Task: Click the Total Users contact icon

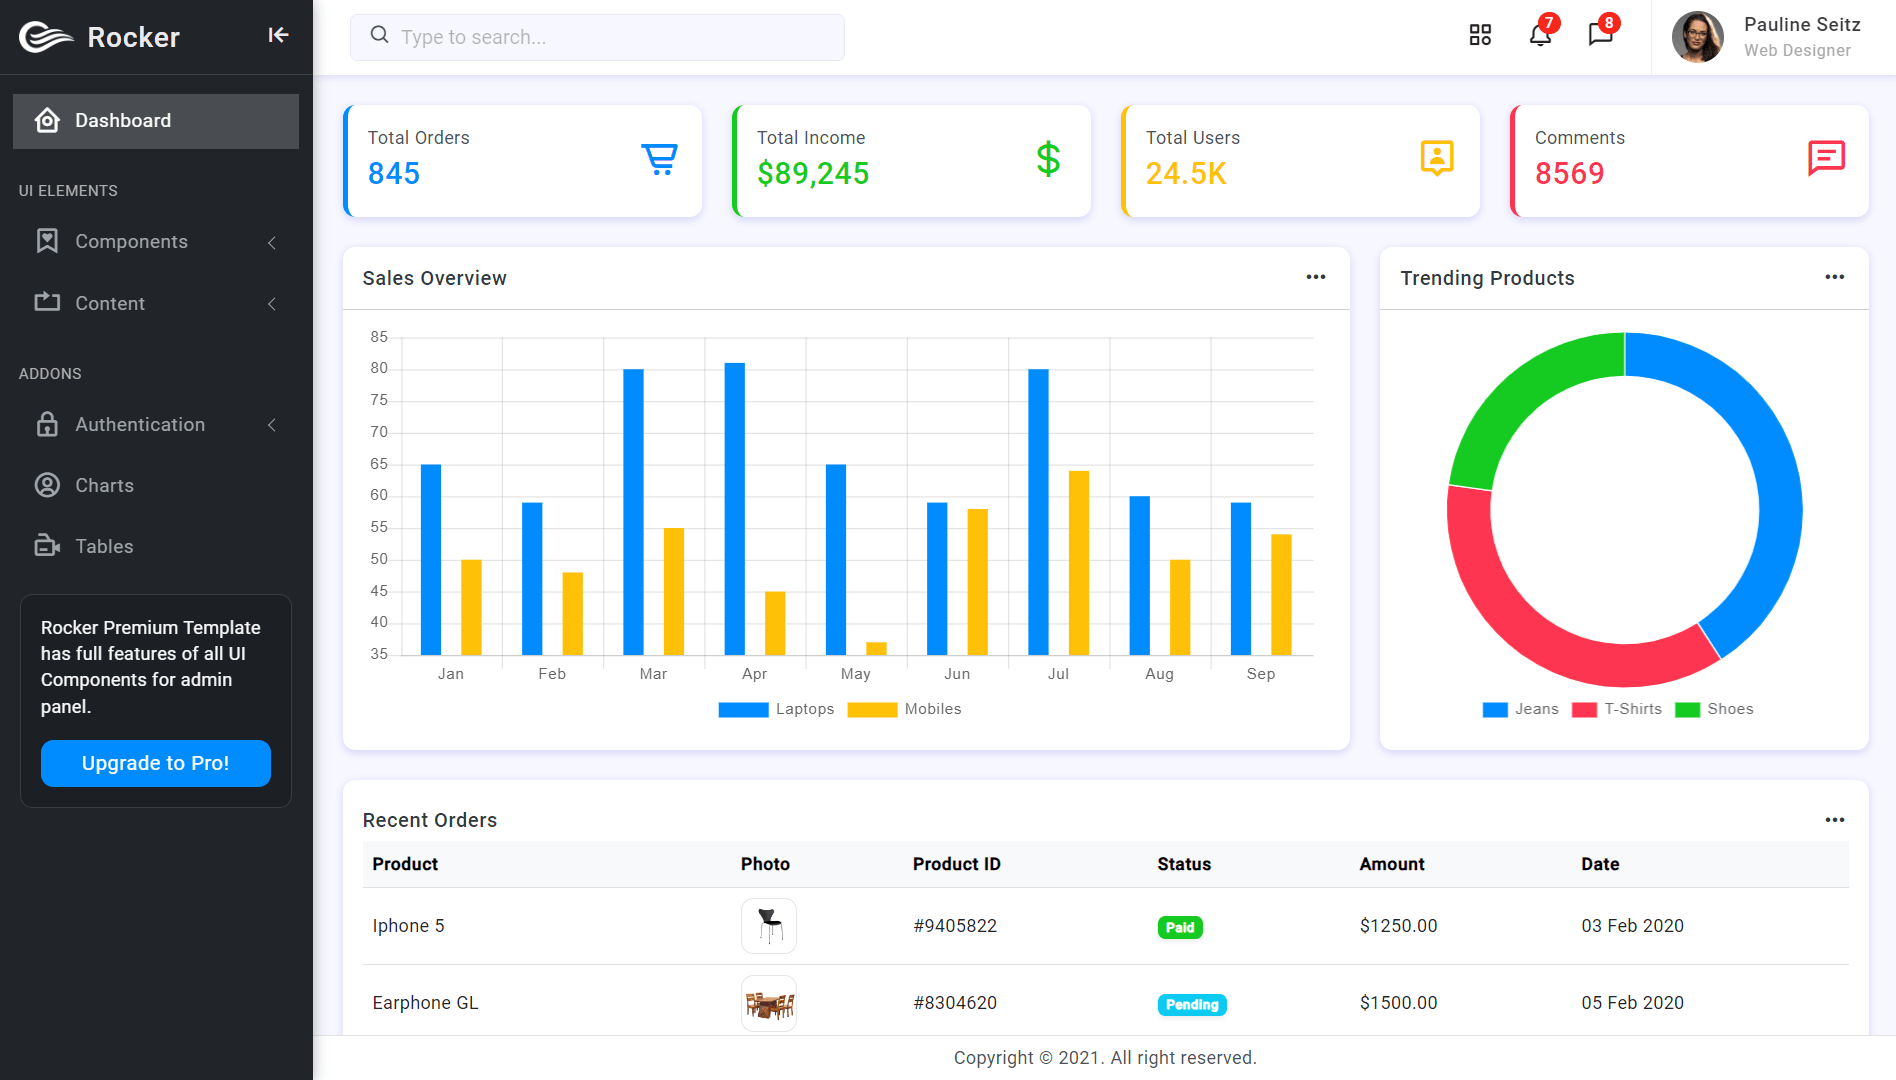Action: [1437, 159]
